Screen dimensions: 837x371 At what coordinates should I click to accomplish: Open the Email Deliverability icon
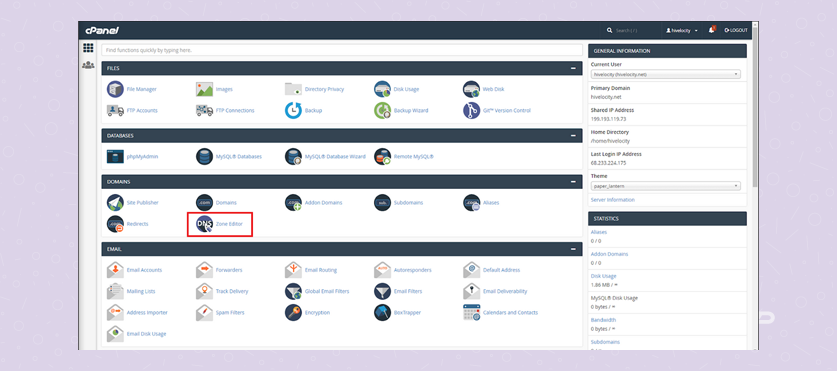tap(471, 291)
